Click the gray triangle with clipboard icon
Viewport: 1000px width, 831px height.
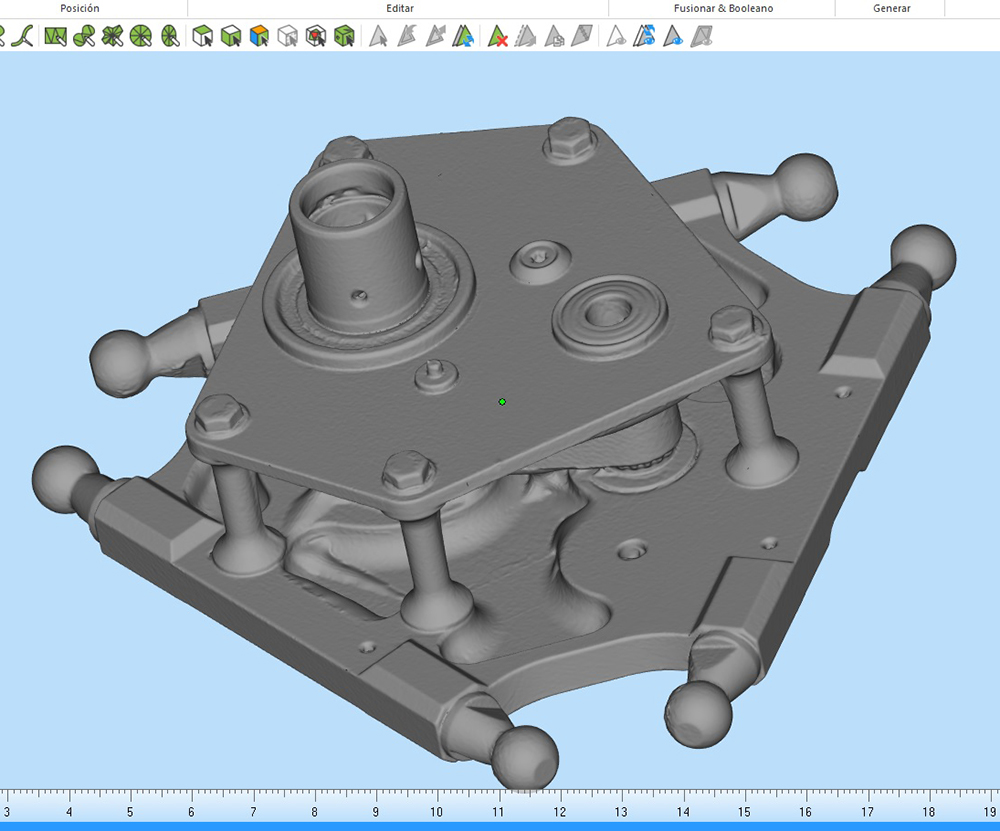pos(555,37)
